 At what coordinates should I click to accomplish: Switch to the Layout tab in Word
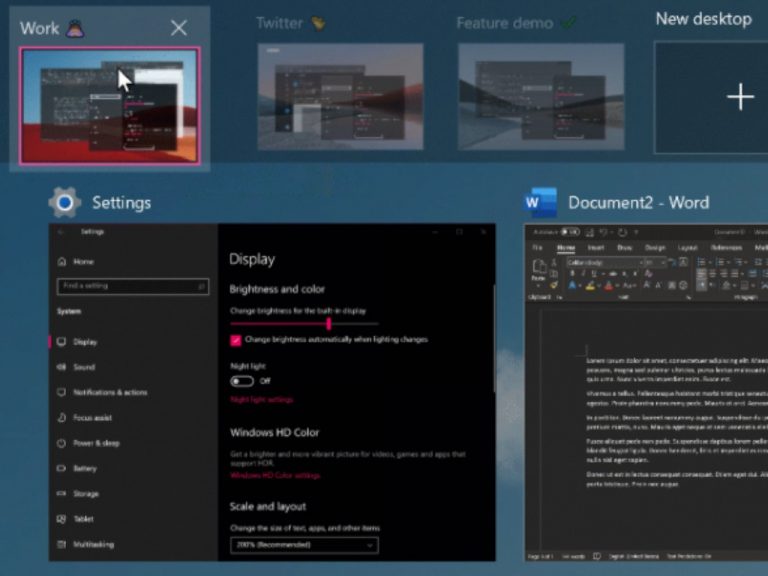click(x=688, y=248)
